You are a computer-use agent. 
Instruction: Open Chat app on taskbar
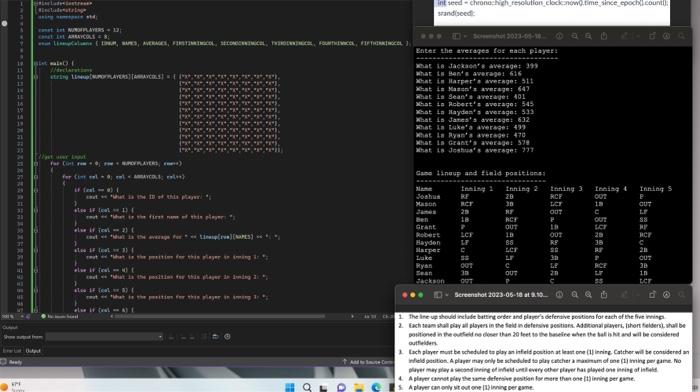tap(342, 387)
